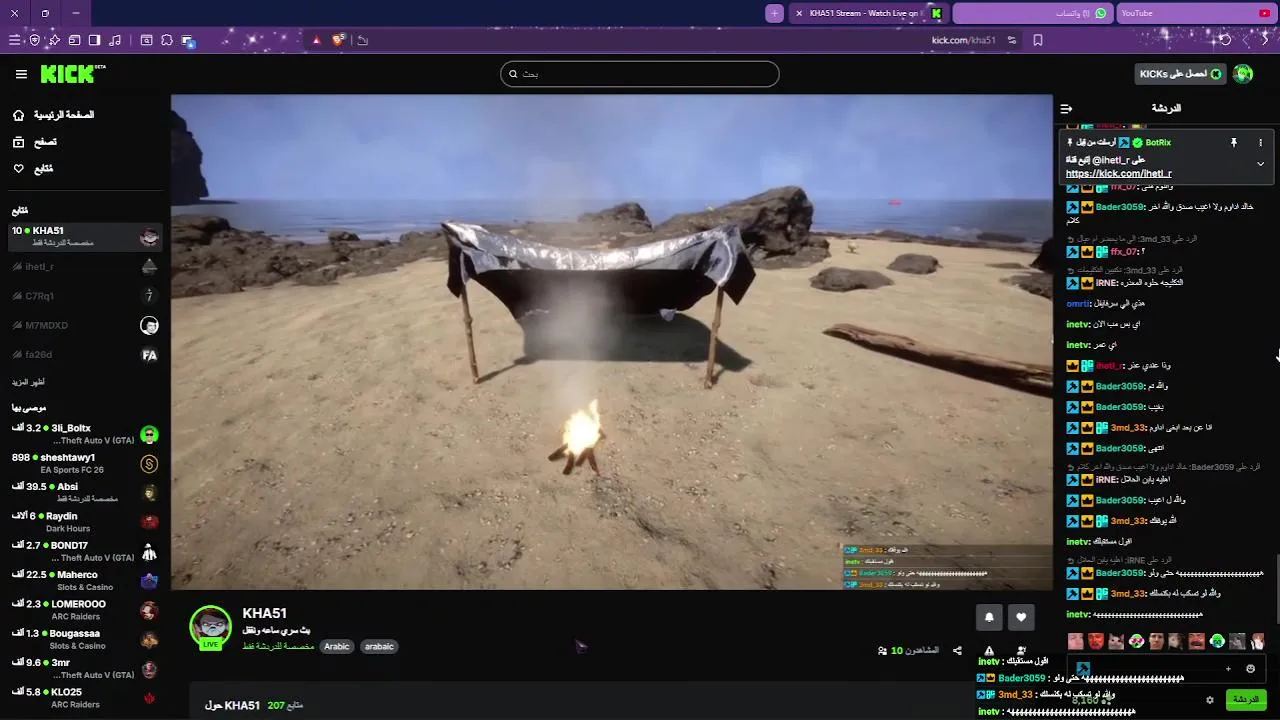Open recommended channel Absi
The height and width of the screenshot is (720, 1280).
84,492
